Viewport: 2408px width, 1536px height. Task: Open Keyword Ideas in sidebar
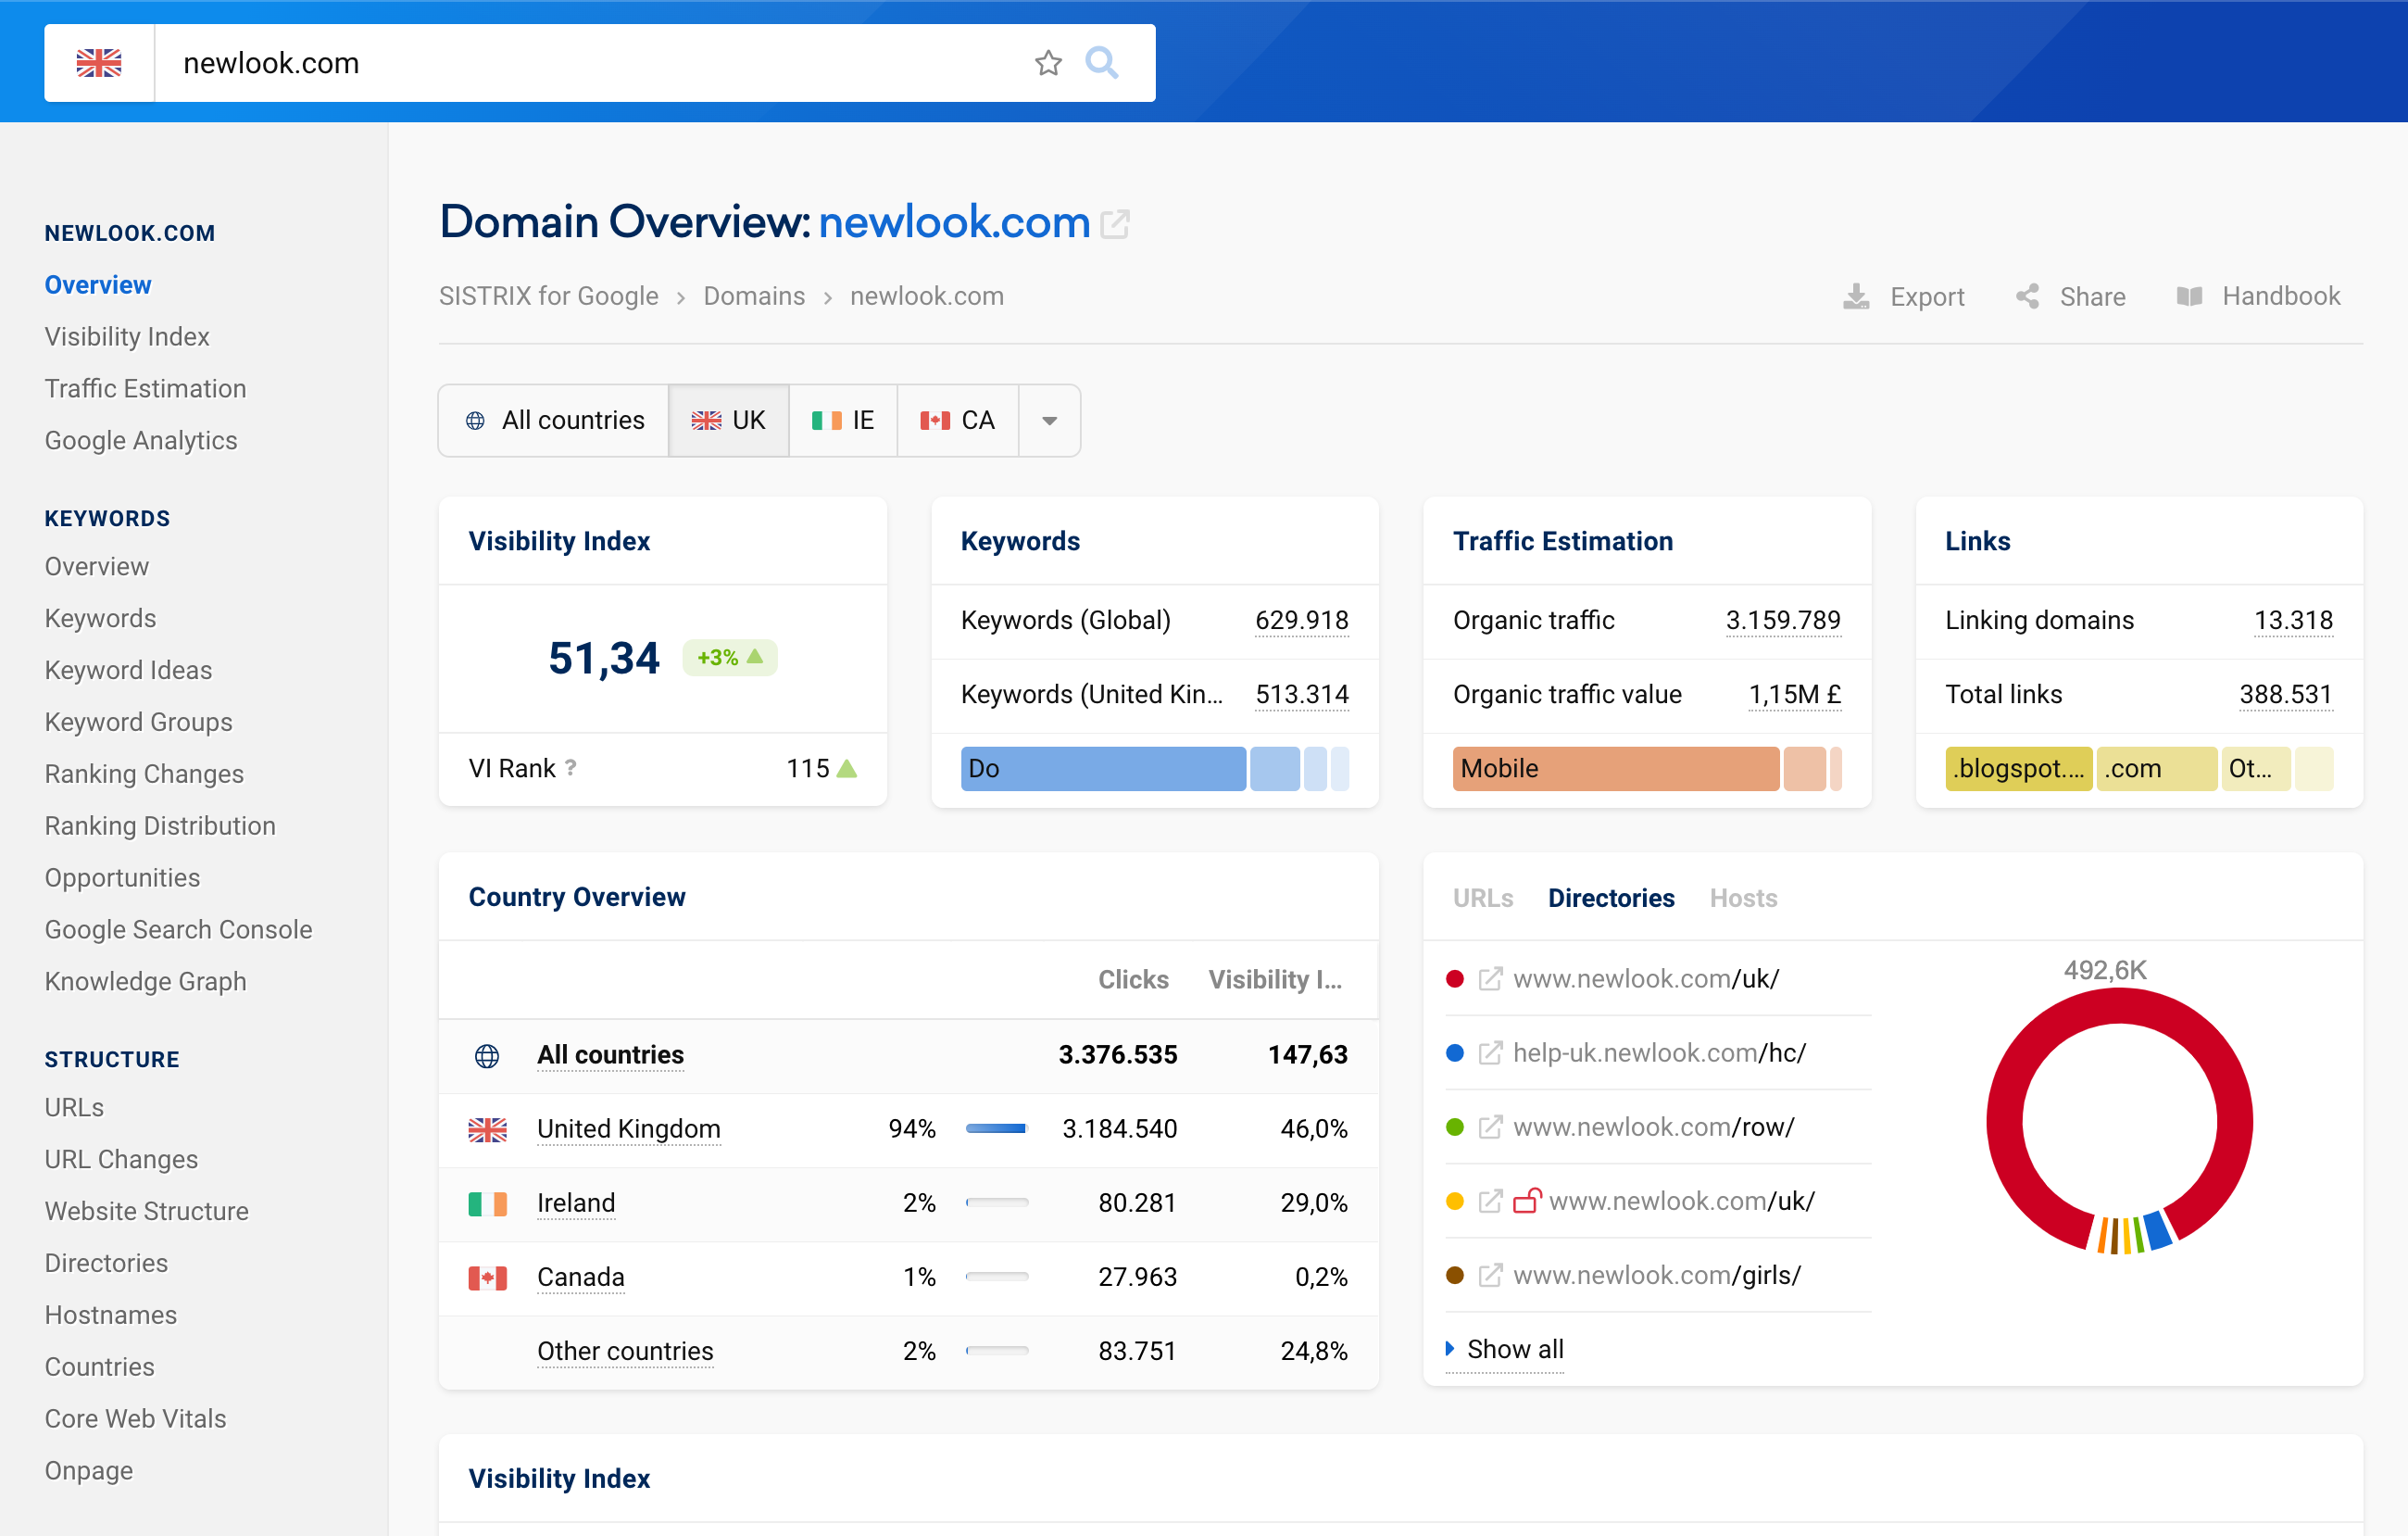coord(128,670)
